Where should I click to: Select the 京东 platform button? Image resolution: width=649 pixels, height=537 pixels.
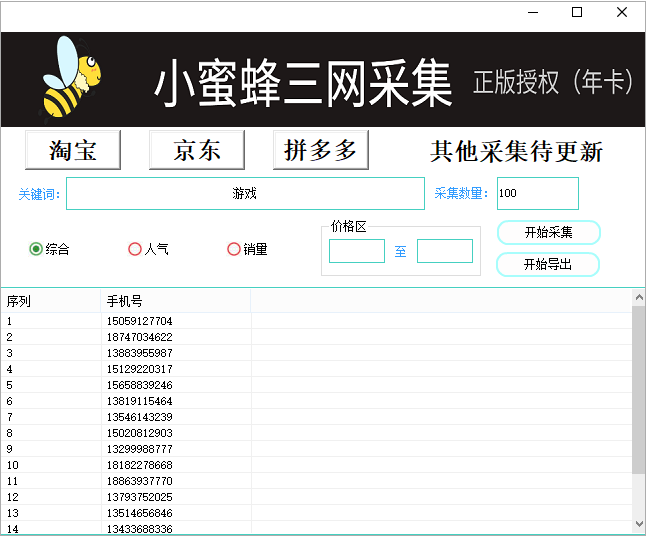coord(197,150)
